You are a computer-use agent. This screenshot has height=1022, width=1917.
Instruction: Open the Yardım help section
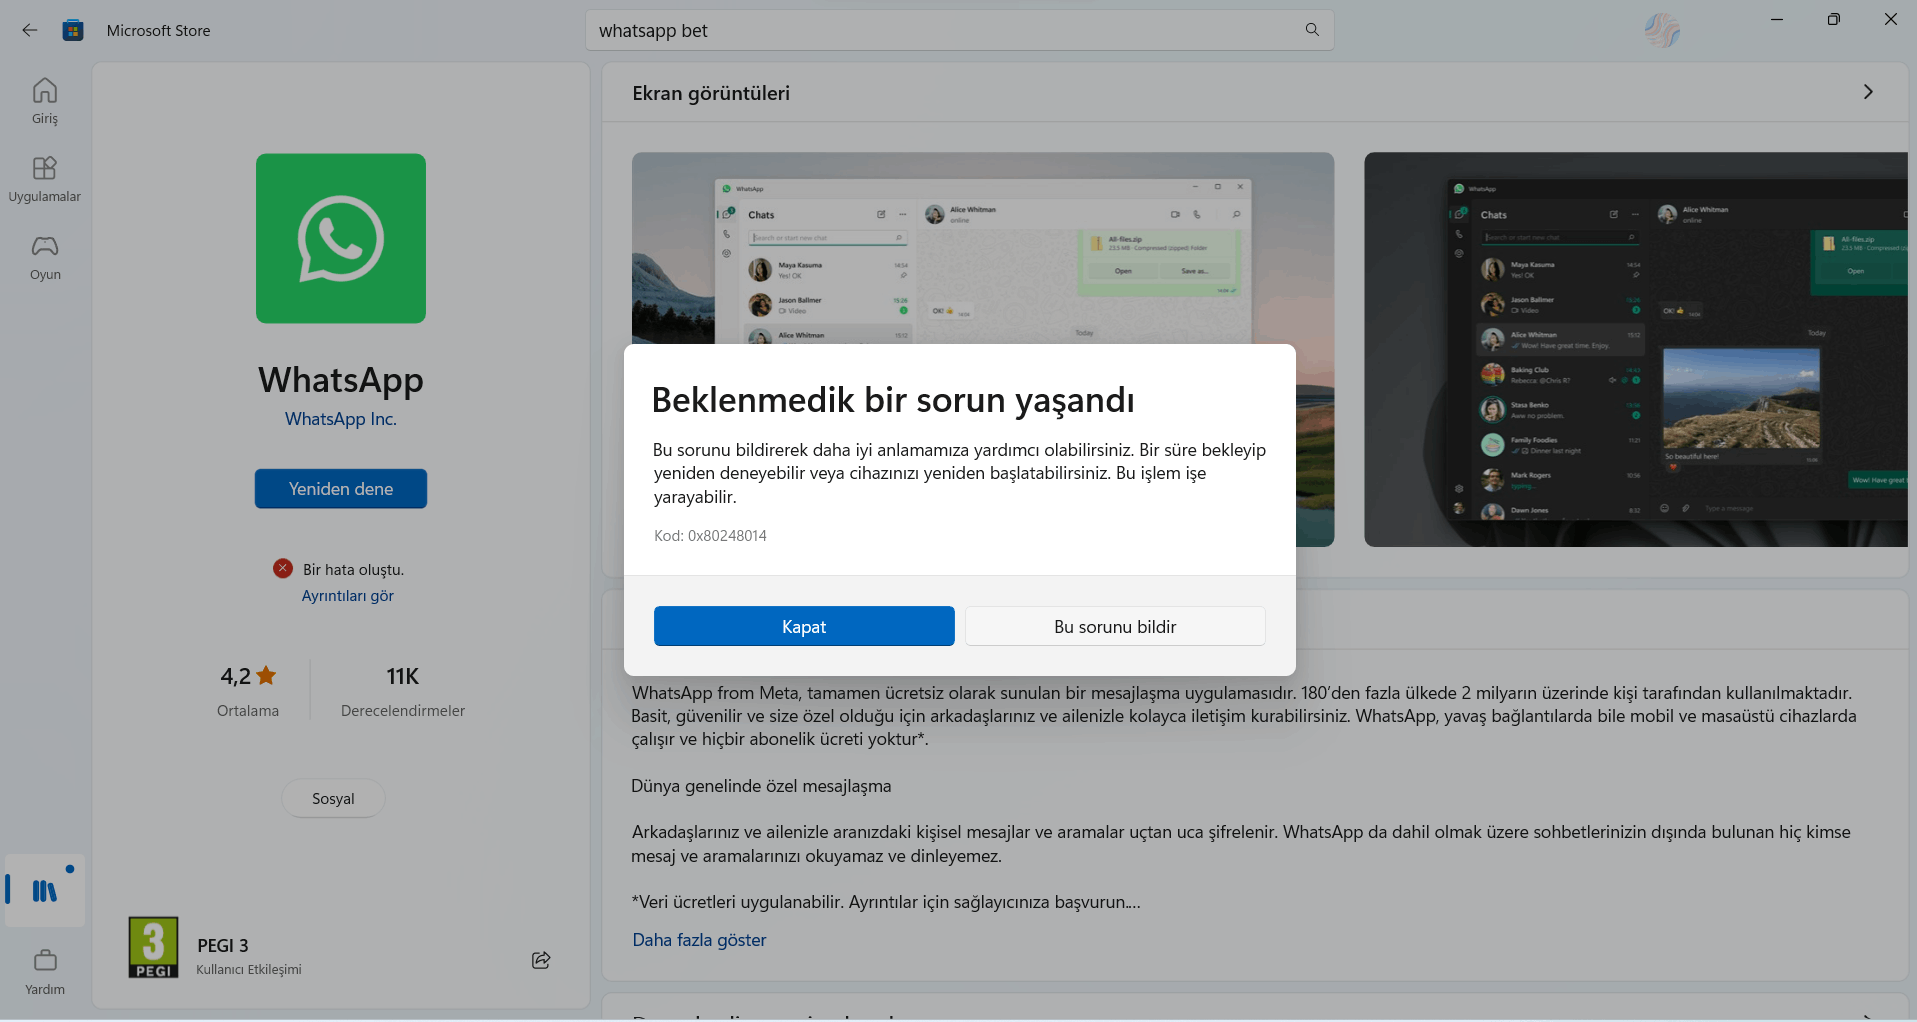click(x=45, y=972)
